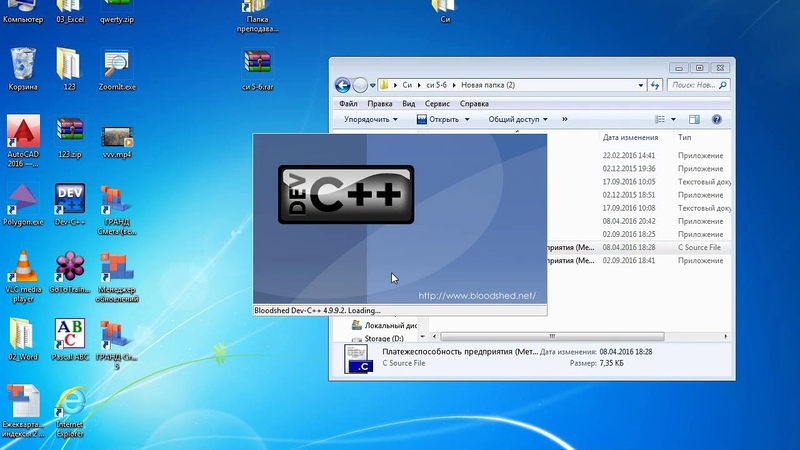The image size is (800, 450).
Task: Expand the arrow next to Открыть
Action: (x=467, y=119)
